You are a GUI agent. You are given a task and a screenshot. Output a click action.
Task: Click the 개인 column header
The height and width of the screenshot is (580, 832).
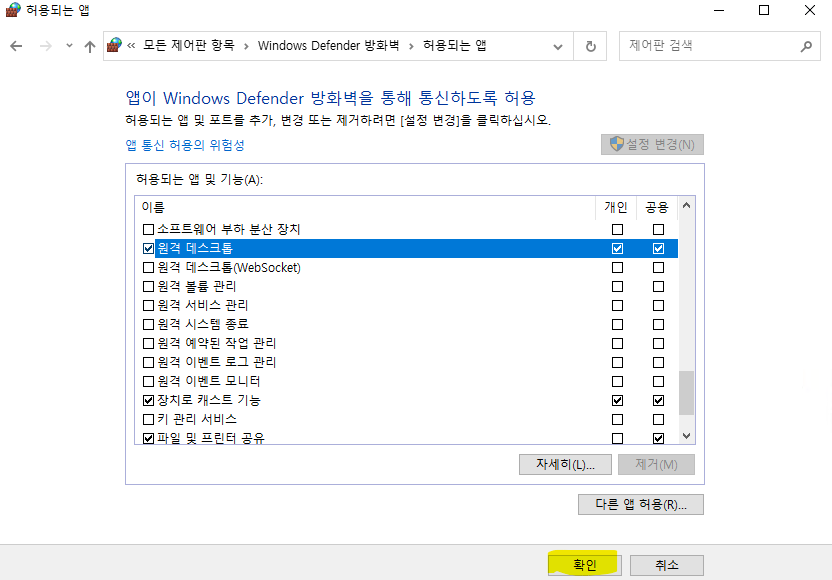(x=616, y=207)
